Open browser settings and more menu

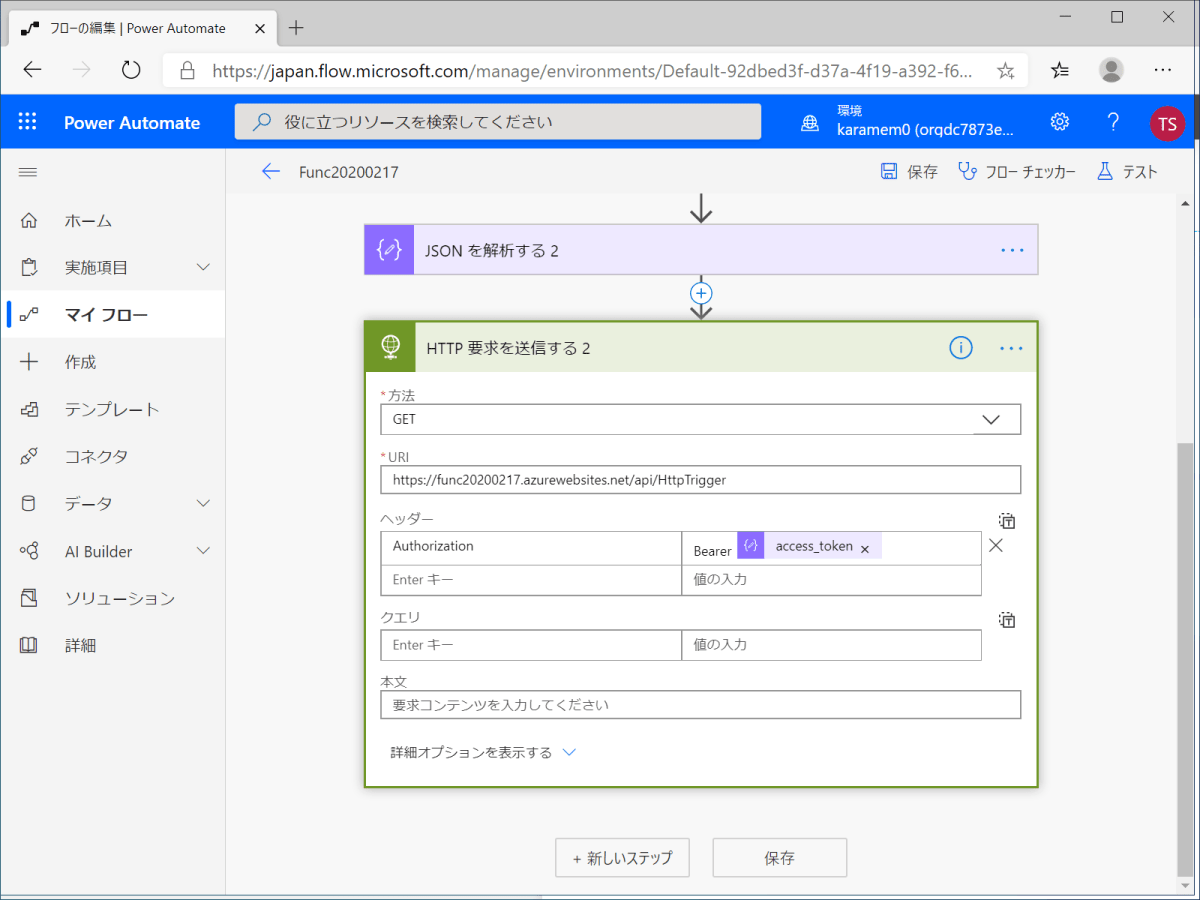1162,70
